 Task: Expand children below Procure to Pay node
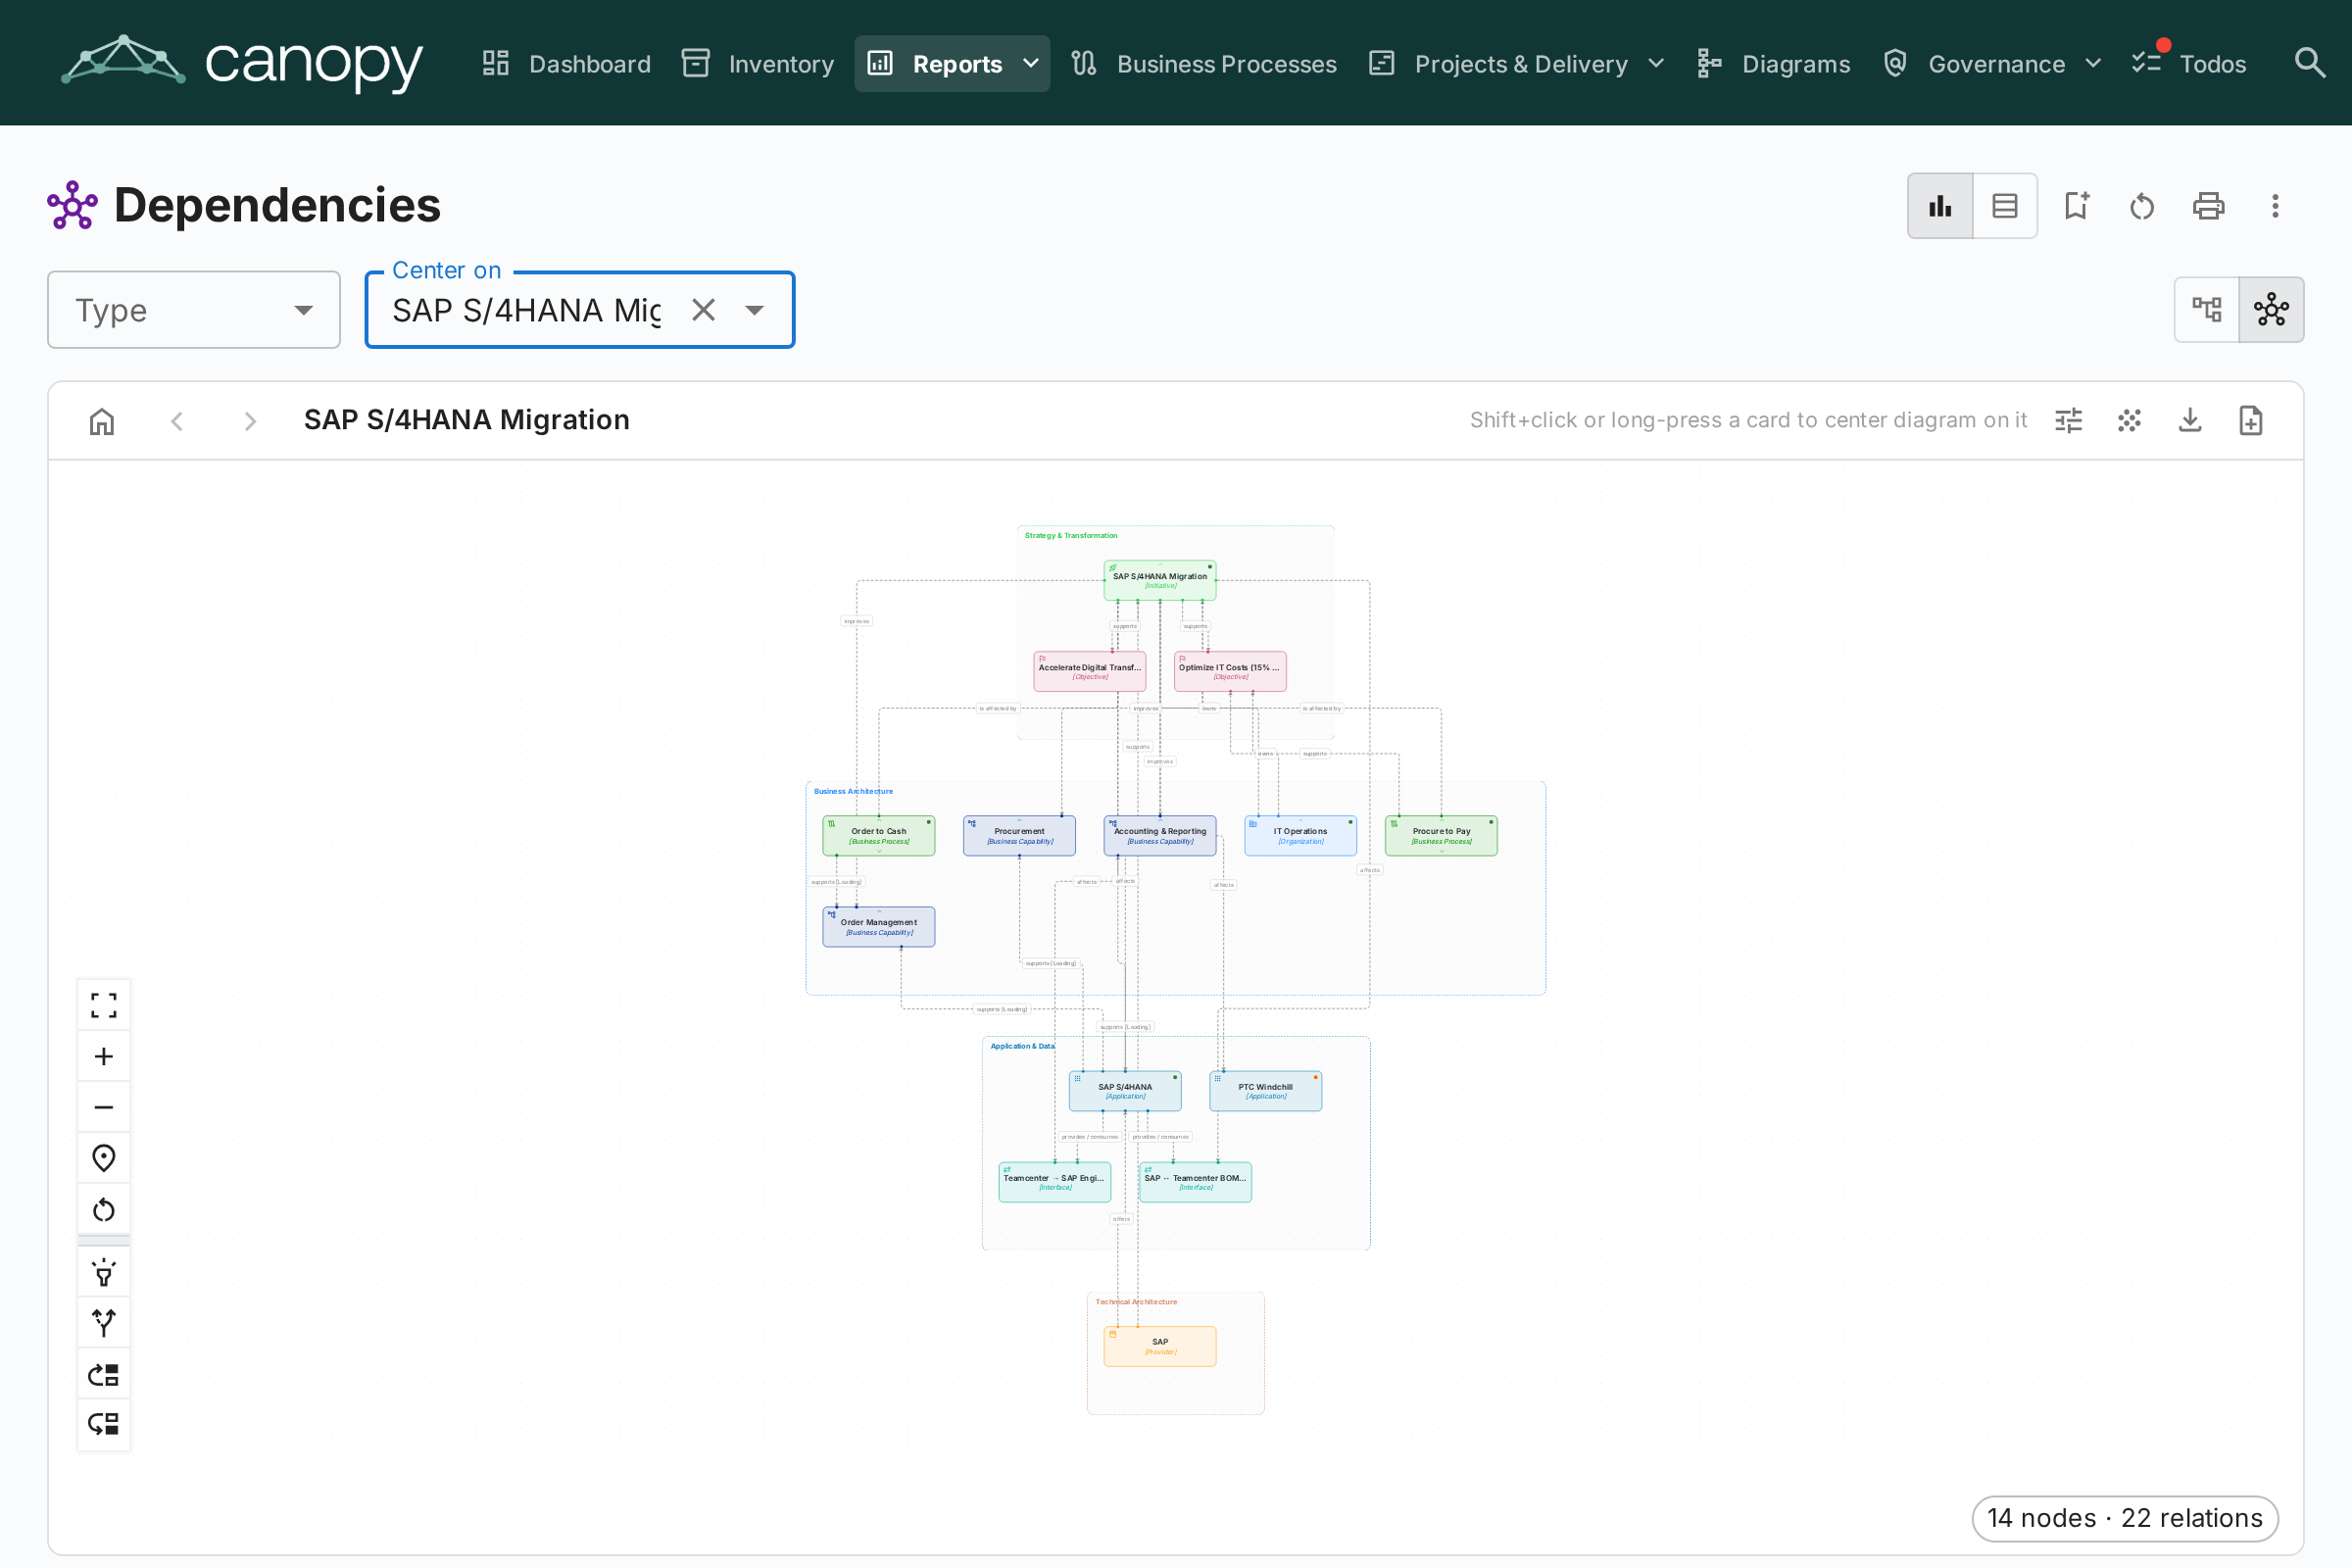pos(1441,851)
